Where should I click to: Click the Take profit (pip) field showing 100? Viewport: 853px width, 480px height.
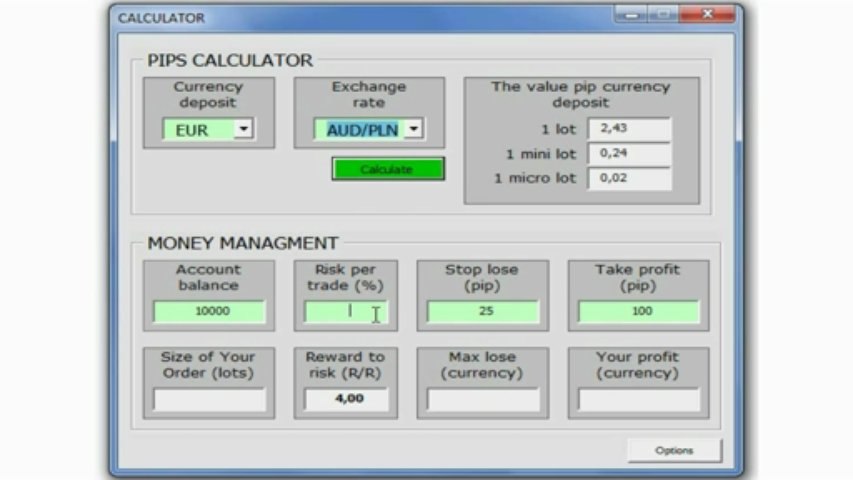tap(639, 311)
